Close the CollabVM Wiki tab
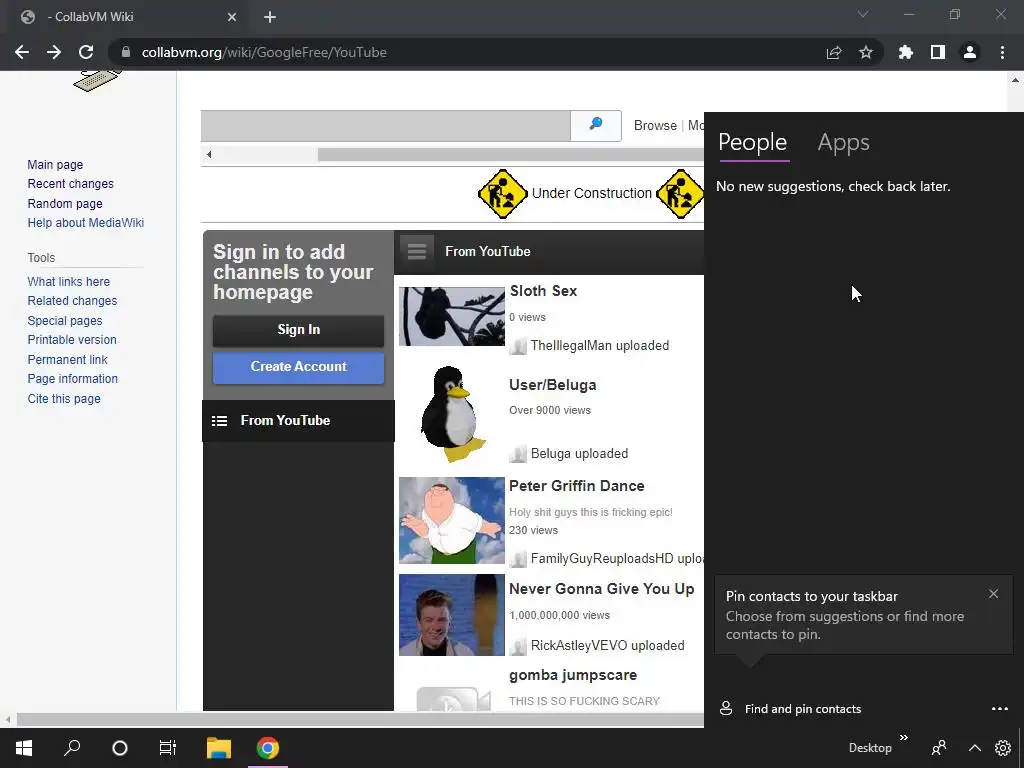Screen dimensions: 1024x768 [232, 17]
